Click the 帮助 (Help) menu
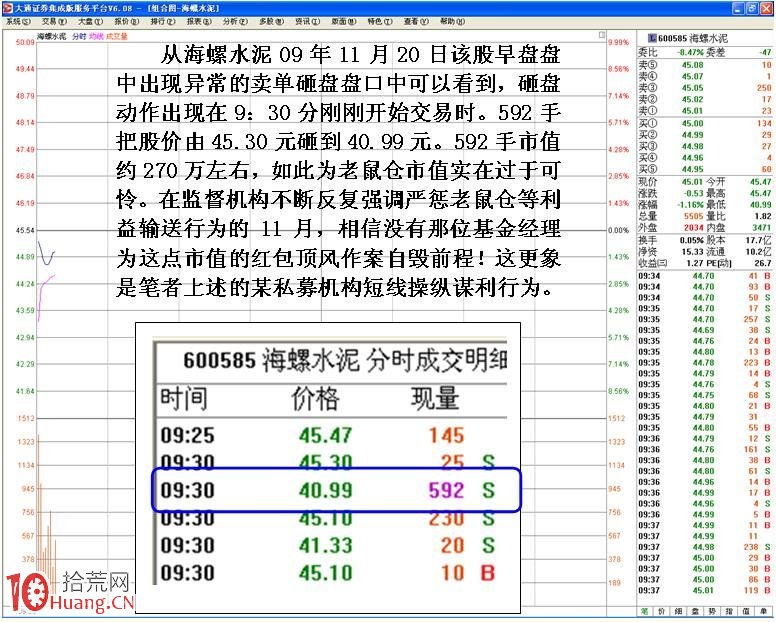 [x=451, y=21]
